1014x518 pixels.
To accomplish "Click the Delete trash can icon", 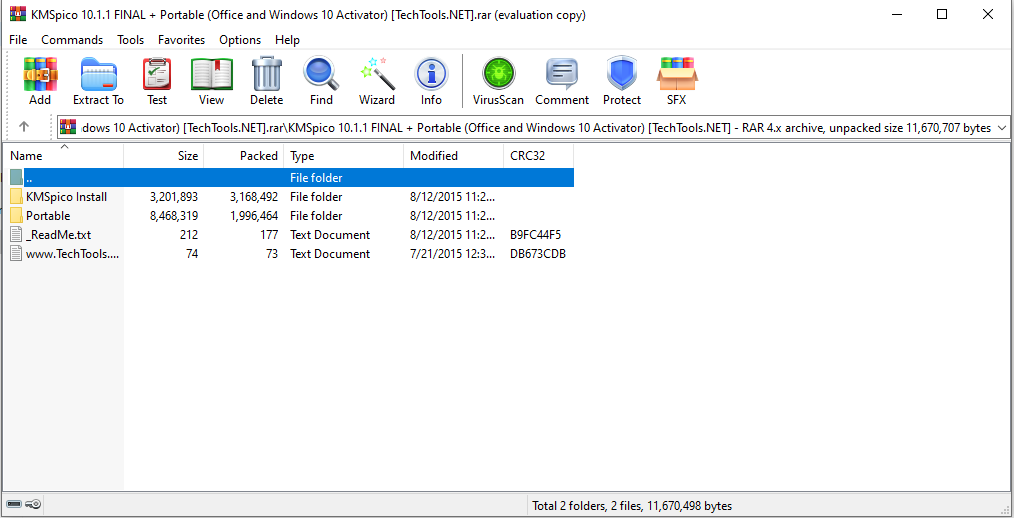I will (266, 74).
